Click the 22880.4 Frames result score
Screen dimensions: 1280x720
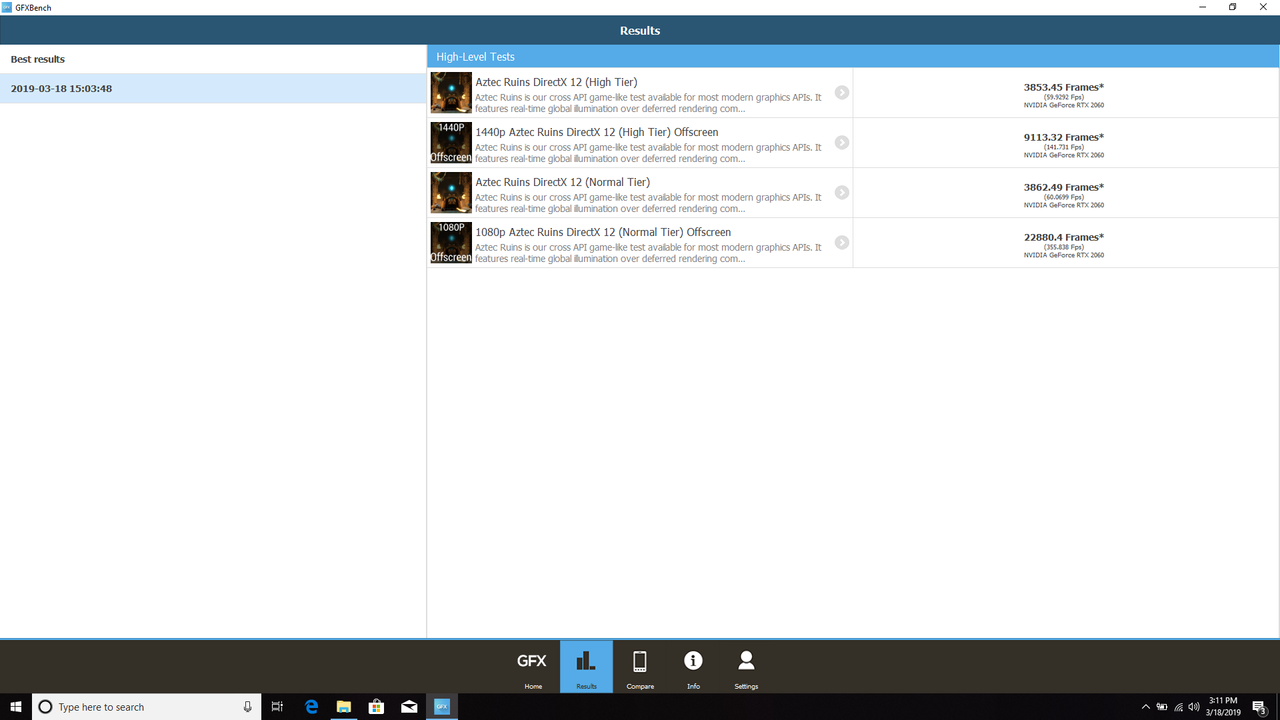point(1064,237)
